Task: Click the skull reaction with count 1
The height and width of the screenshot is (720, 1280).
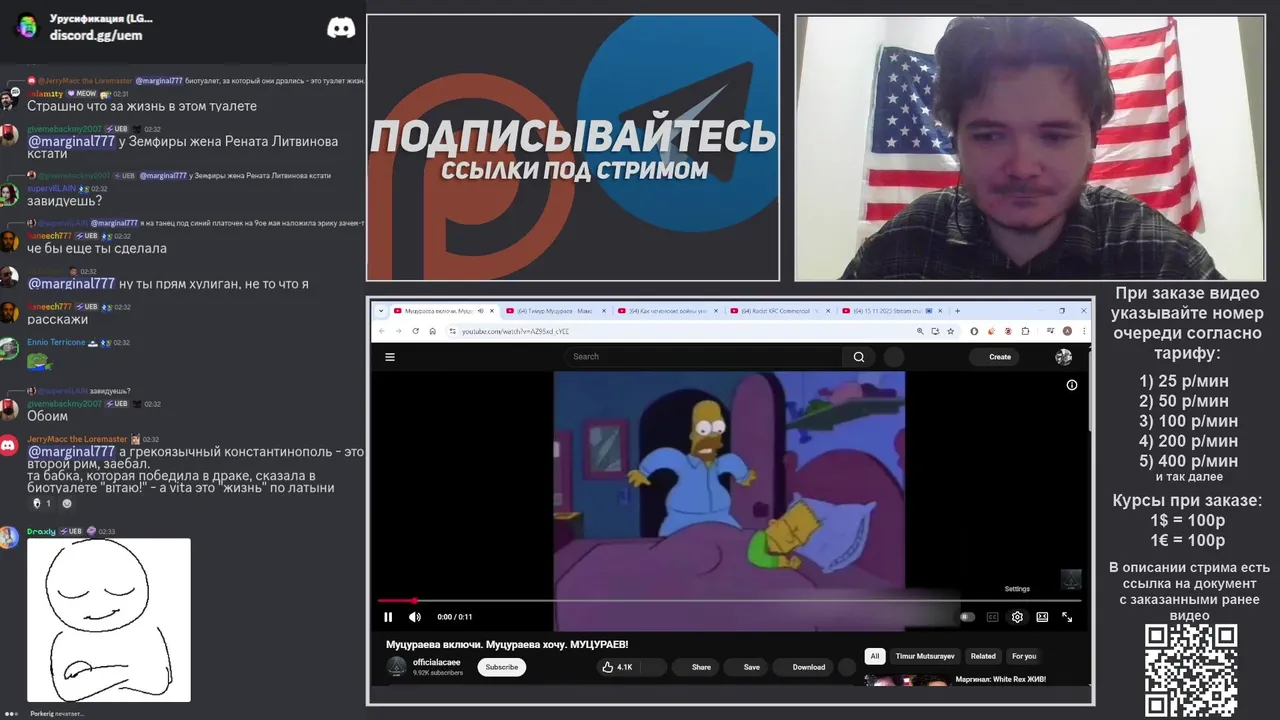Action: tap(41, 503)
